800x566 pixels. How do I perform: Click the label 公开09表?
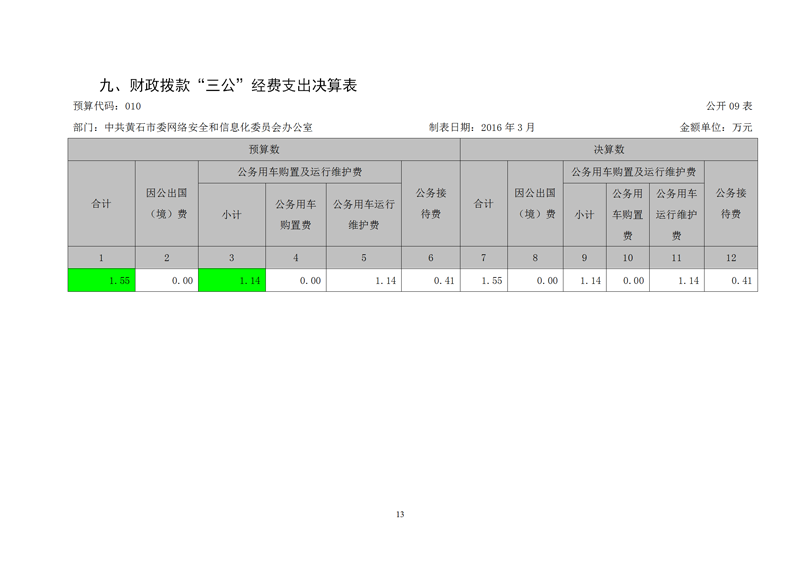coord(729,106)
